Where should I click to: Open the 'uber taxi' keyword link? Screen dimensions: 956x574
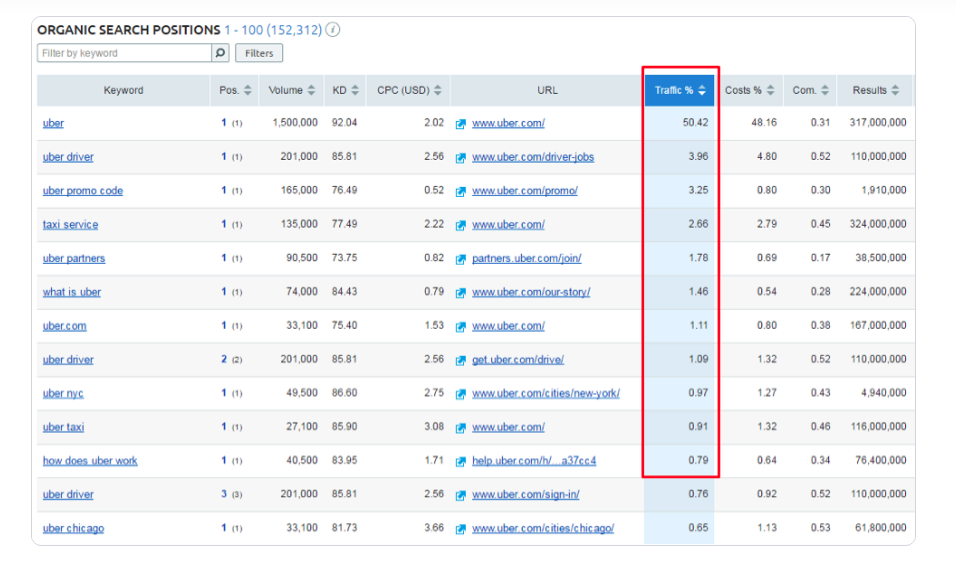pos(63,427)
